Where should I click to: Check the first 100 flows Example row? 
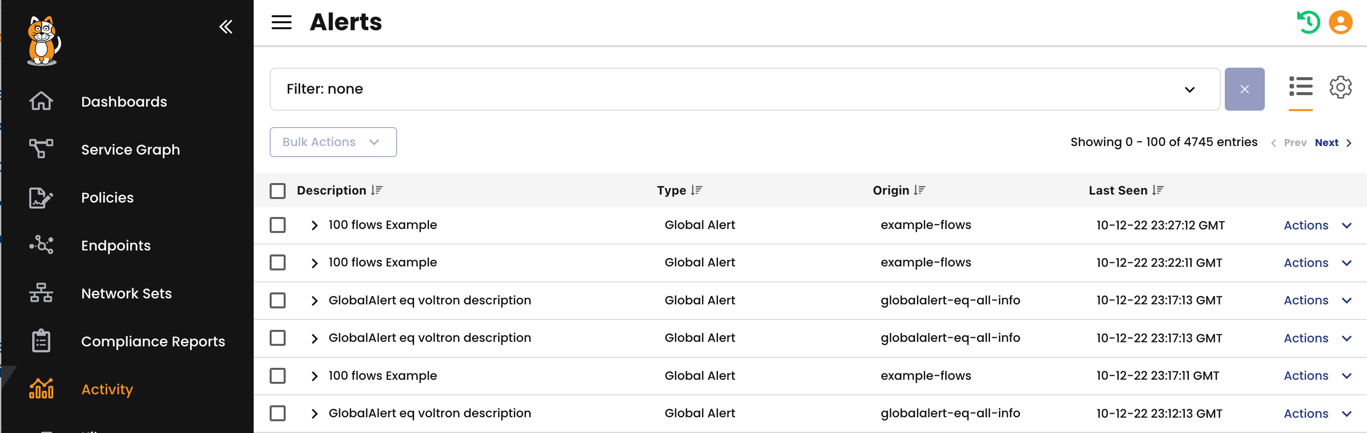click(x=278, y=225)
